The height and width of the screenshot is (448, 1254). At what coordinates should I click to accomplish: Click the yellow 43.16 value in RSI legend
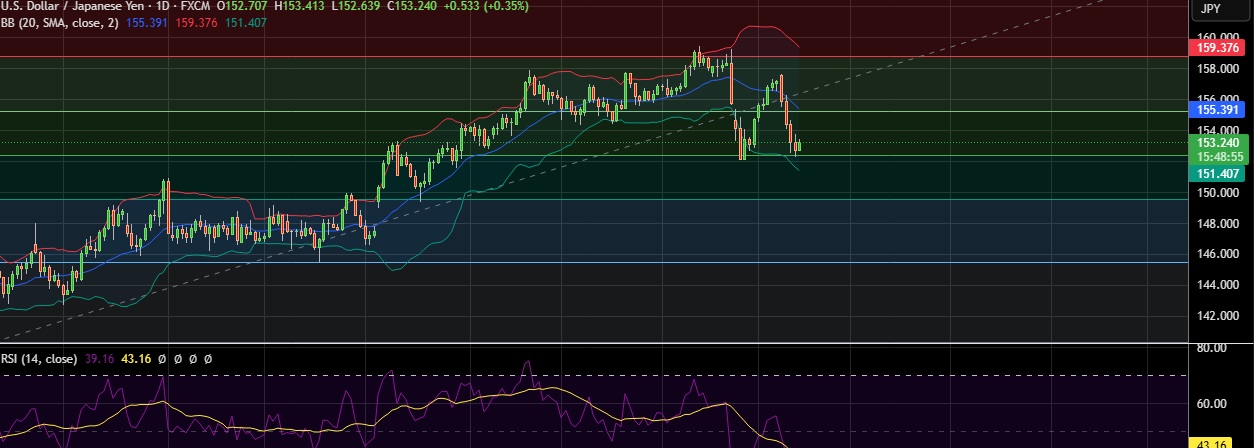138,358
